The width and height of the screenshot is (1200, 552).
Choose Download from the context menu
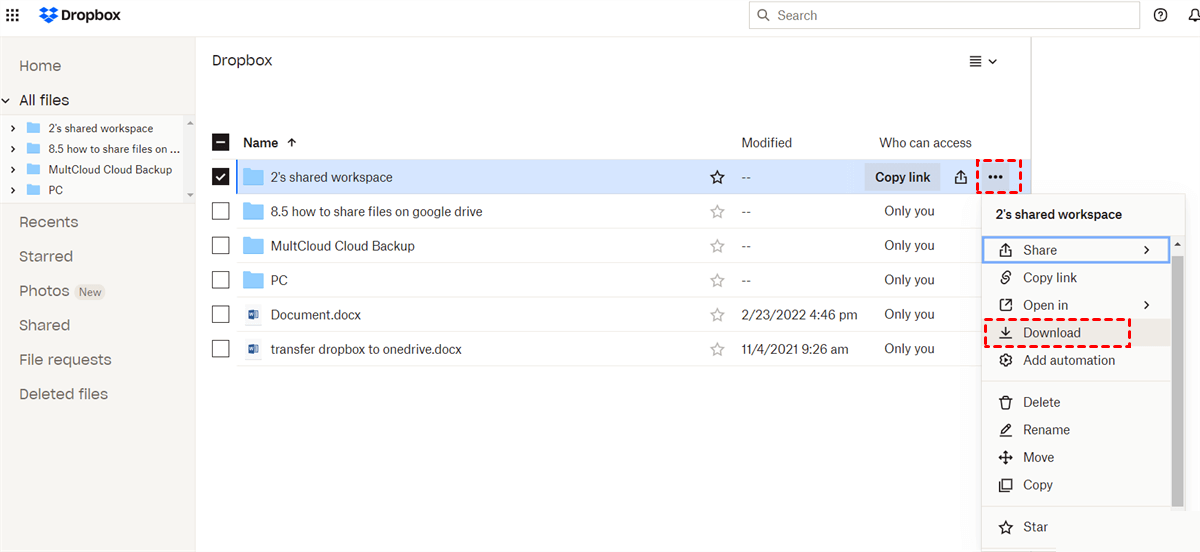coord(1051,333)
